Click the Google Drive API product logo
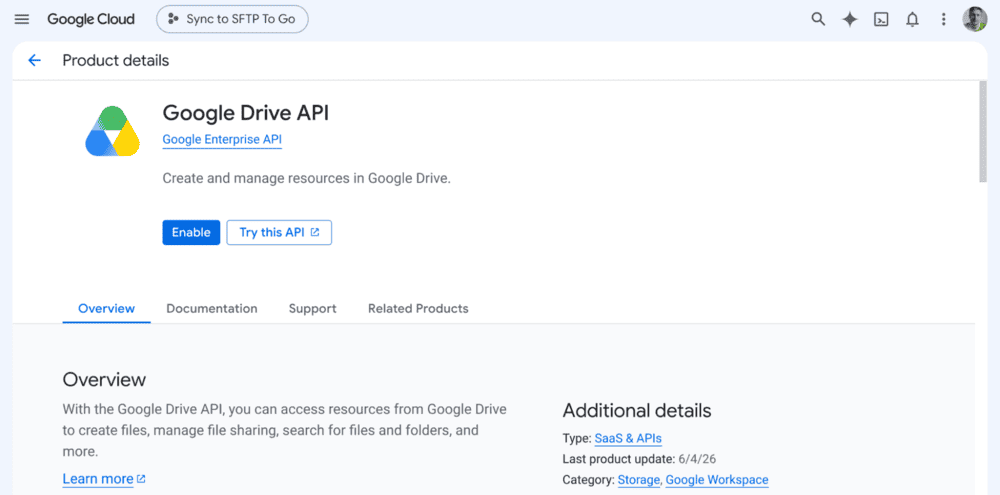This screenshot has width=1000, height=495. pos(112,131)
